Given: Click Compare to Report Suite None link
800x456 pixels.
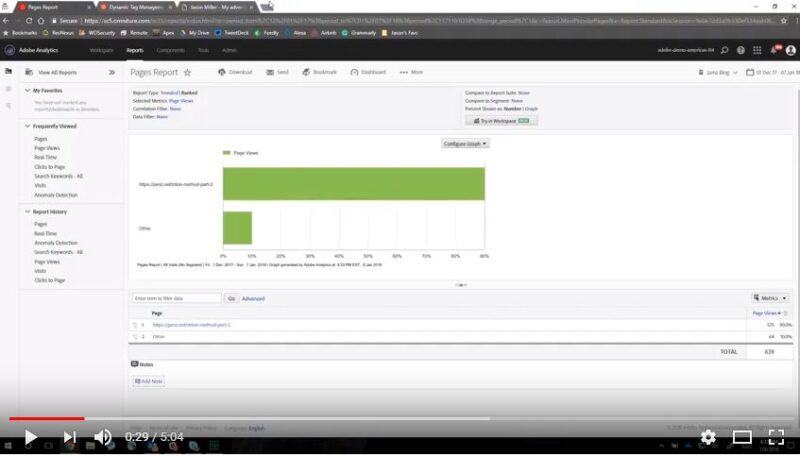Looking at the screenshot, I should pos(523,93).
